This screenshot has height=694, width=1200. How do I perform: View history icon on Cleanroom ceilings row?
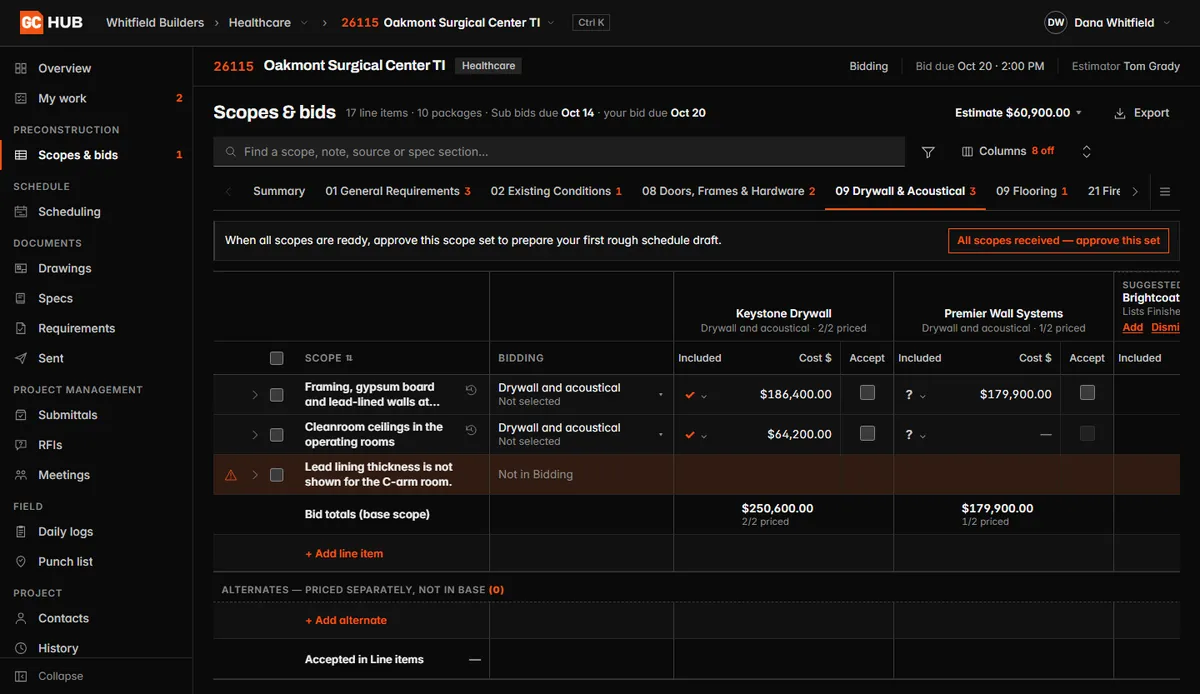coord(471,429)
